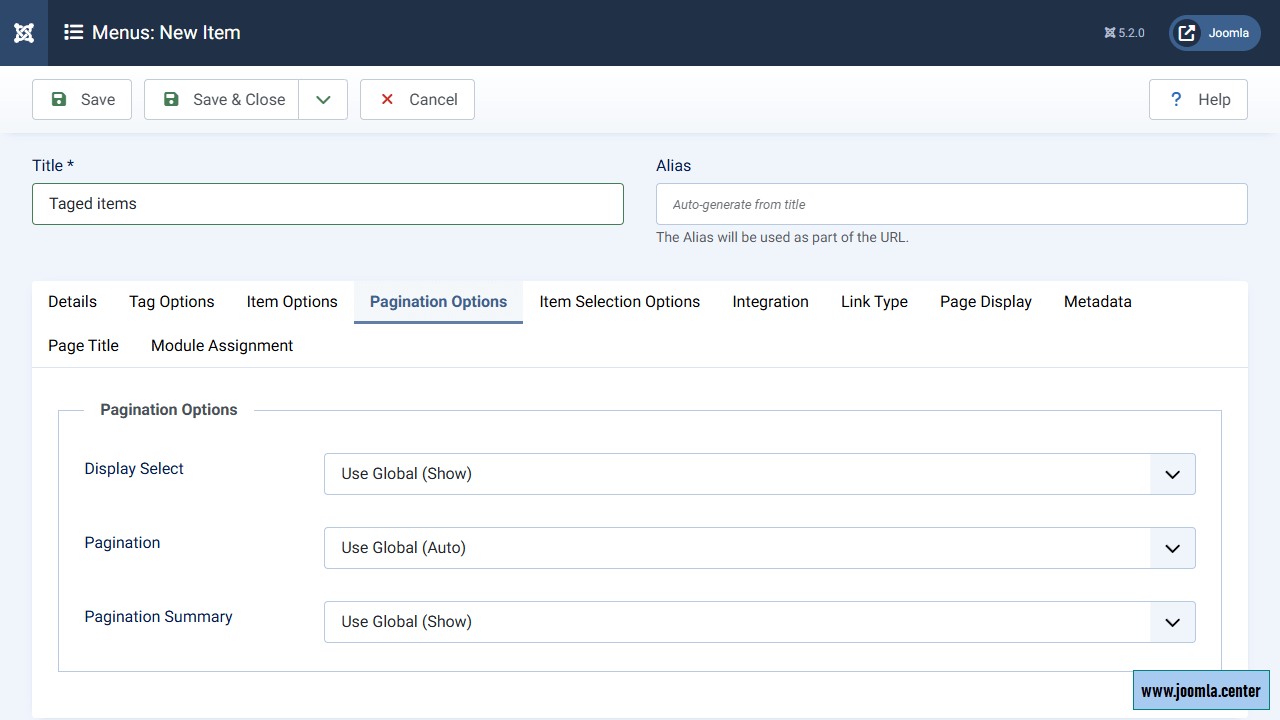Open the Pagination dropdown

tap(760, 548)
